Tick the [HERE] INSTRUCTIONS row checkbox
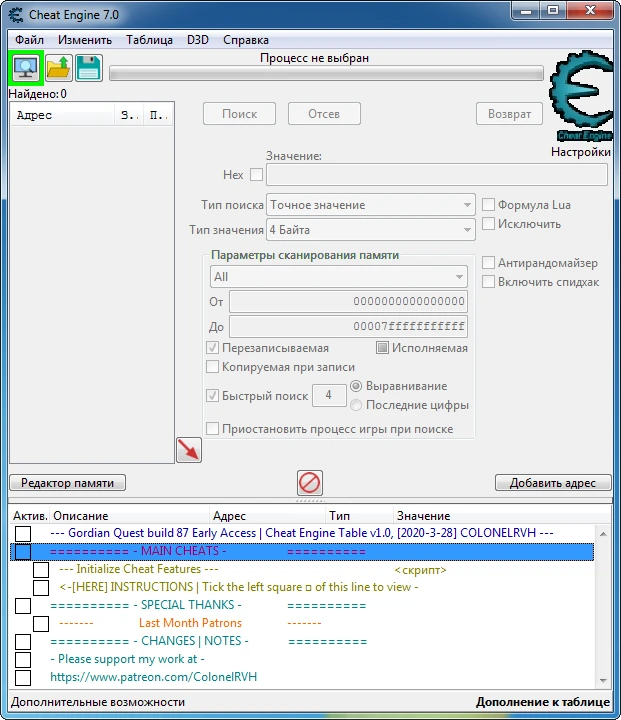Screen dimensions: 621x720 coord(41,588)
